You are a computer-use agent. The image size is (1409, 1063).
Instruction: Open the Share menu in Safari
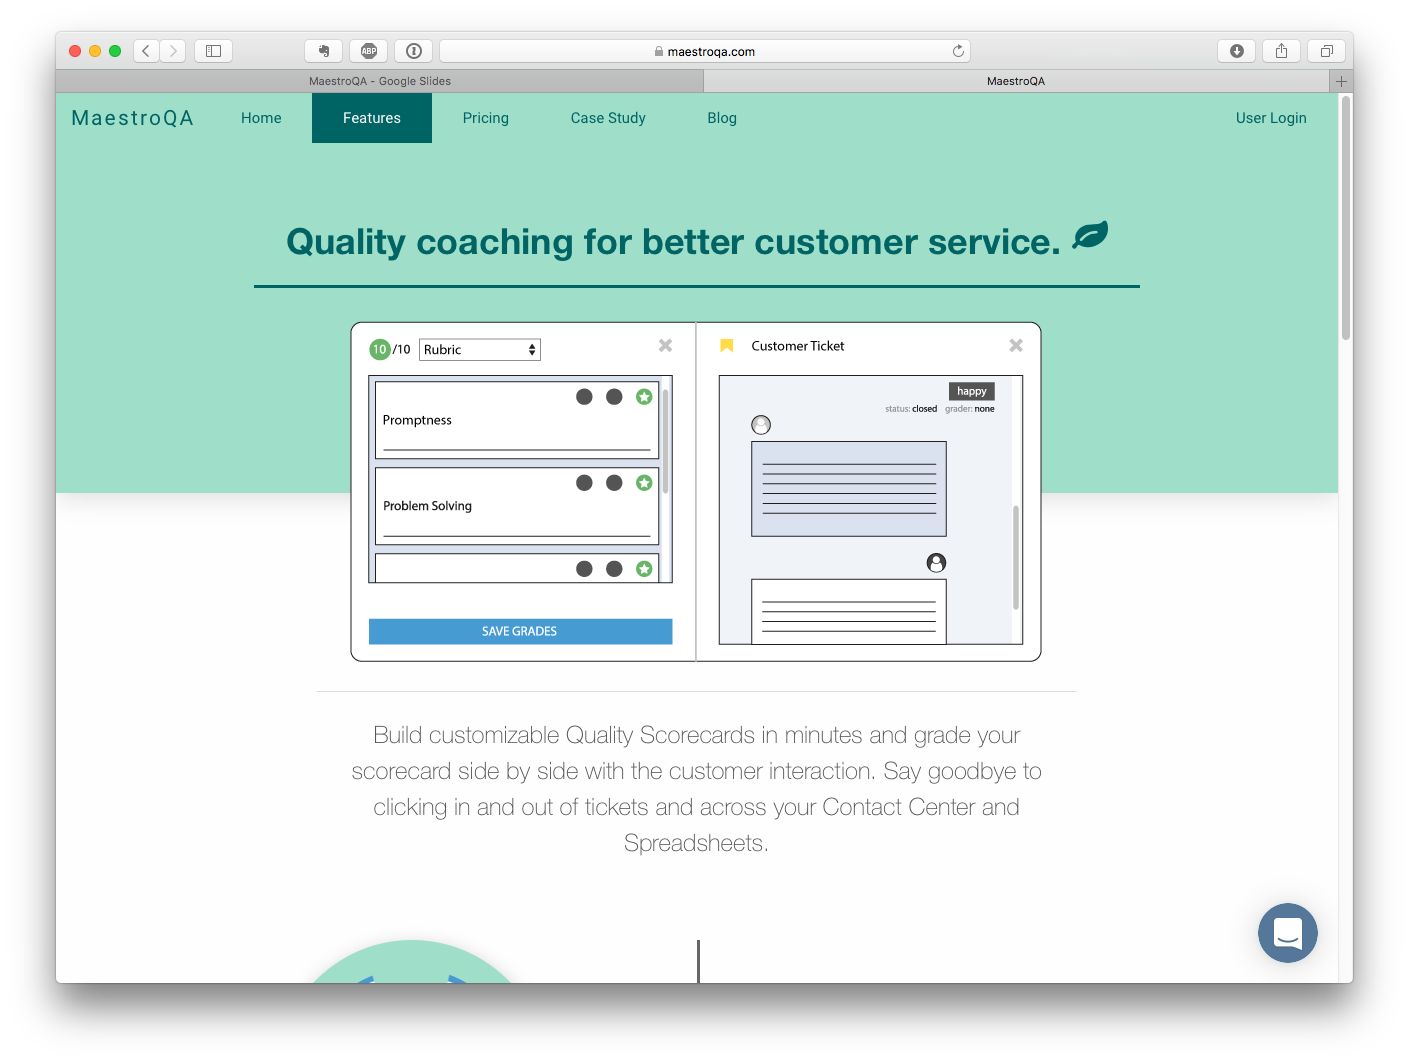[1281, 51]
